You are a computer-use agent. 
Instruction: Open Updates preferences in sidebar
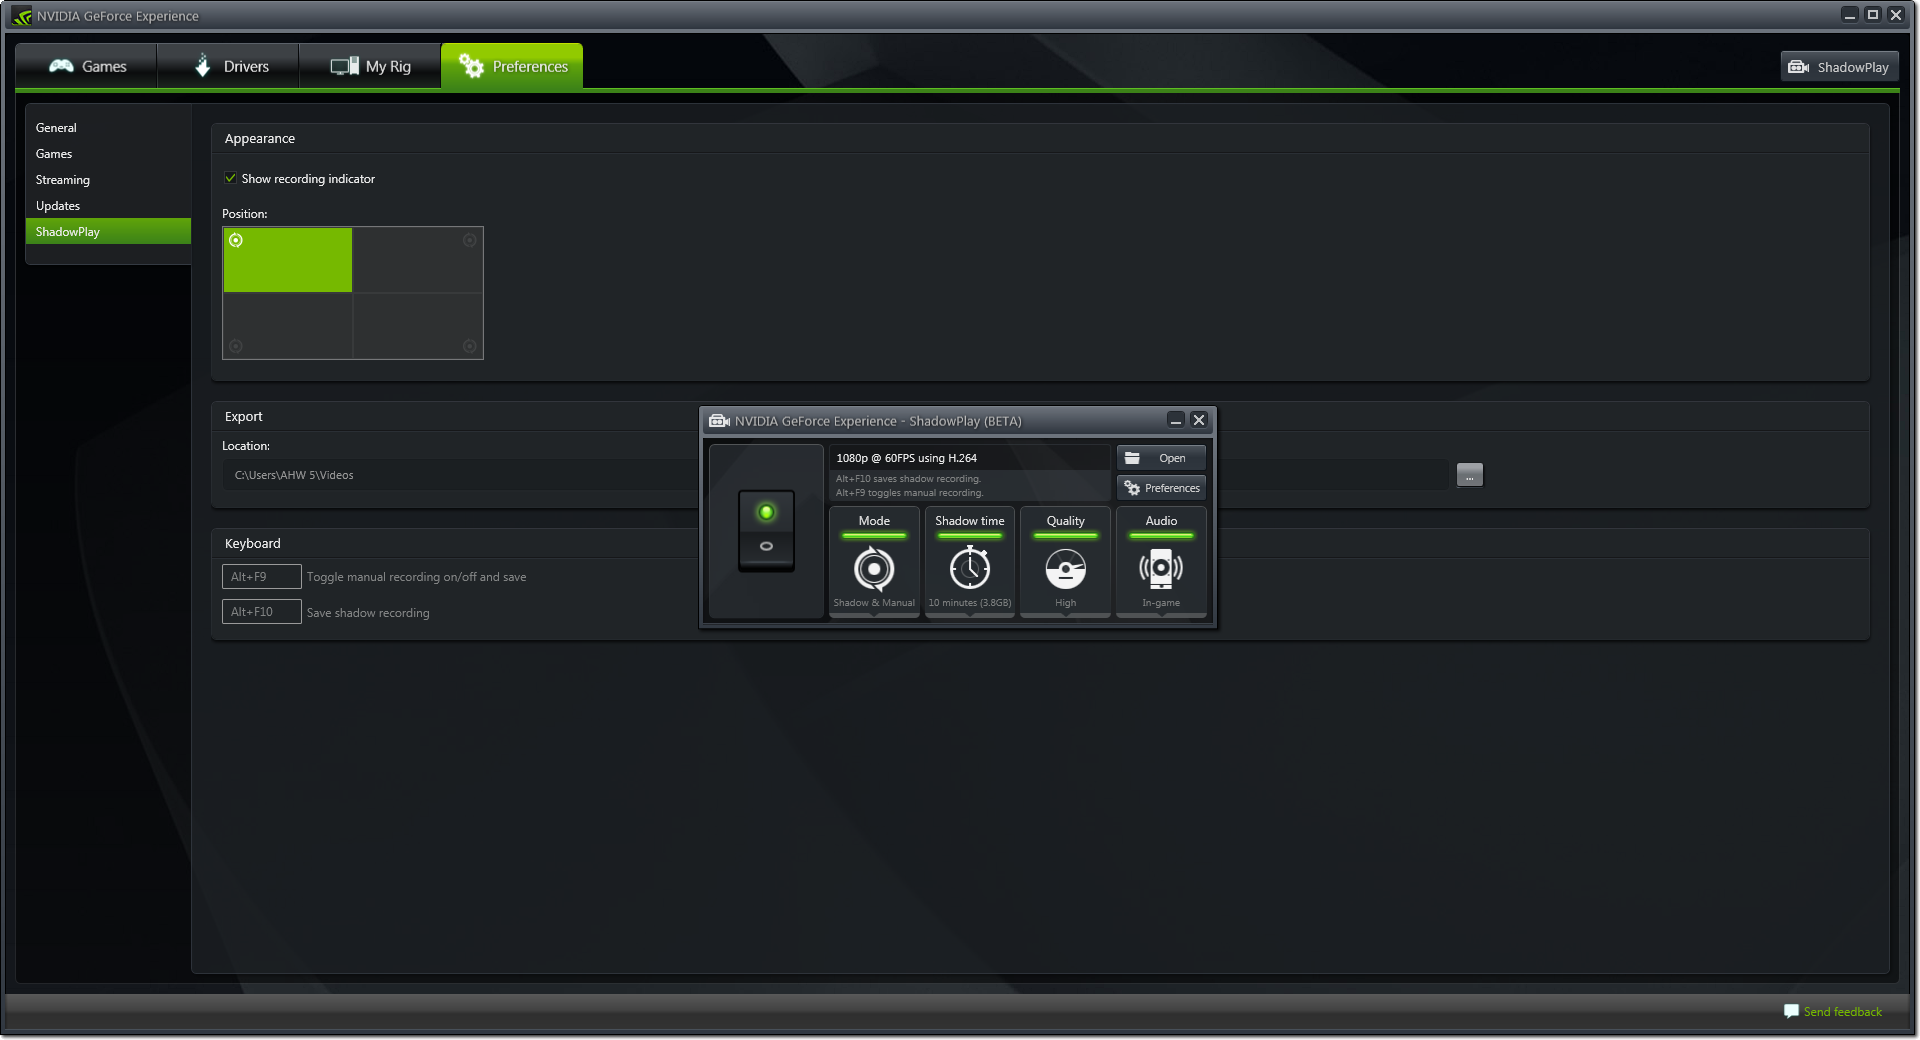coord(108,206)
